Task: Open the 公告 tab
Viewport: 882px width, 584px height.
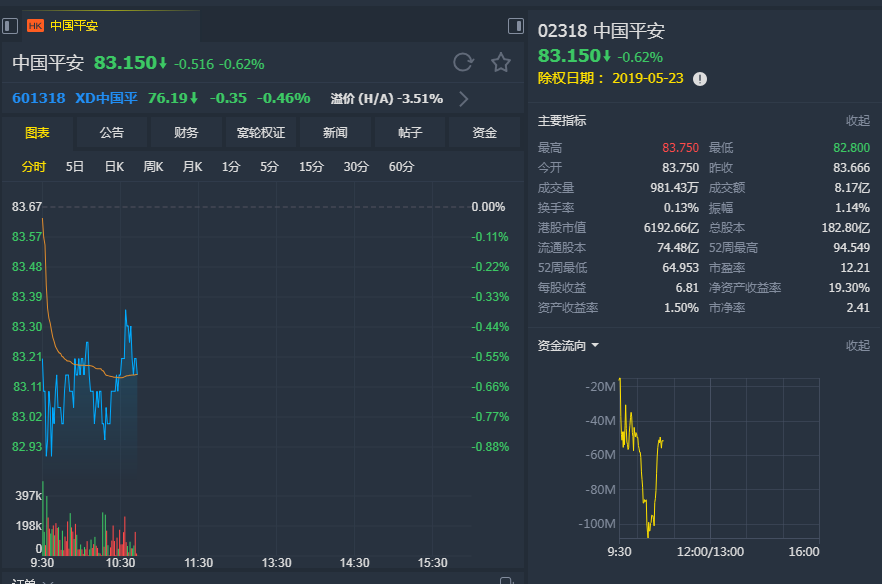Action: [111, 133]
